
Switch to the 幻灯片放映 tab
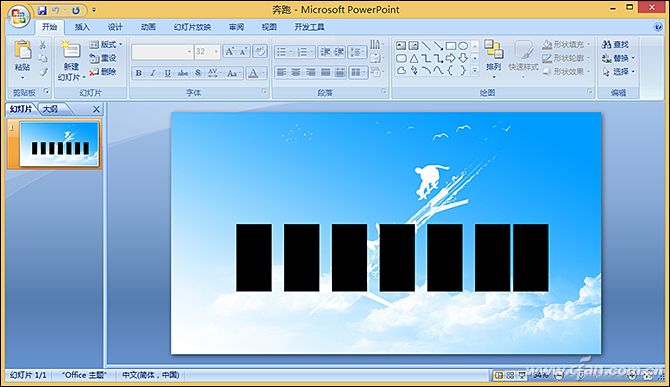pyautogui.click(x=192, y=27)
